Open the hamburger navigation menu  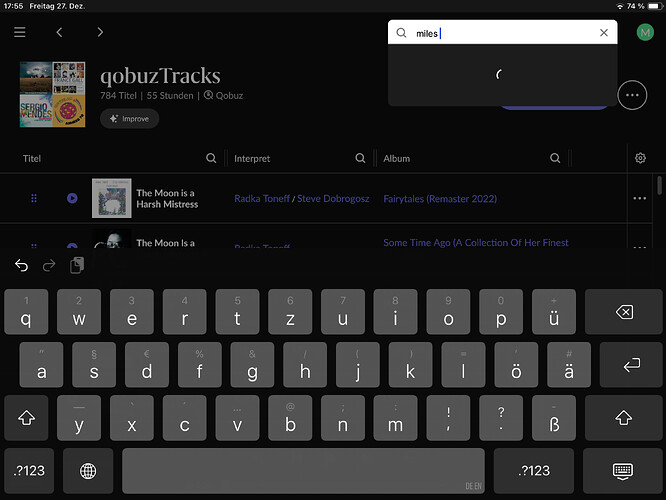point(20,32)
